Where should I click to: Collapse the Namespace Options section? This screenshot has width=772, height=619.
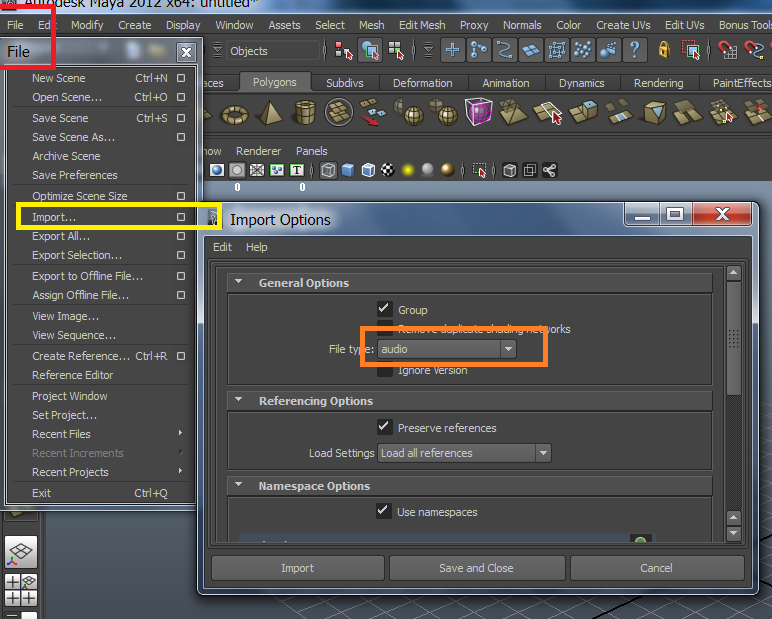pyautogui.click(x=239, y=485)
